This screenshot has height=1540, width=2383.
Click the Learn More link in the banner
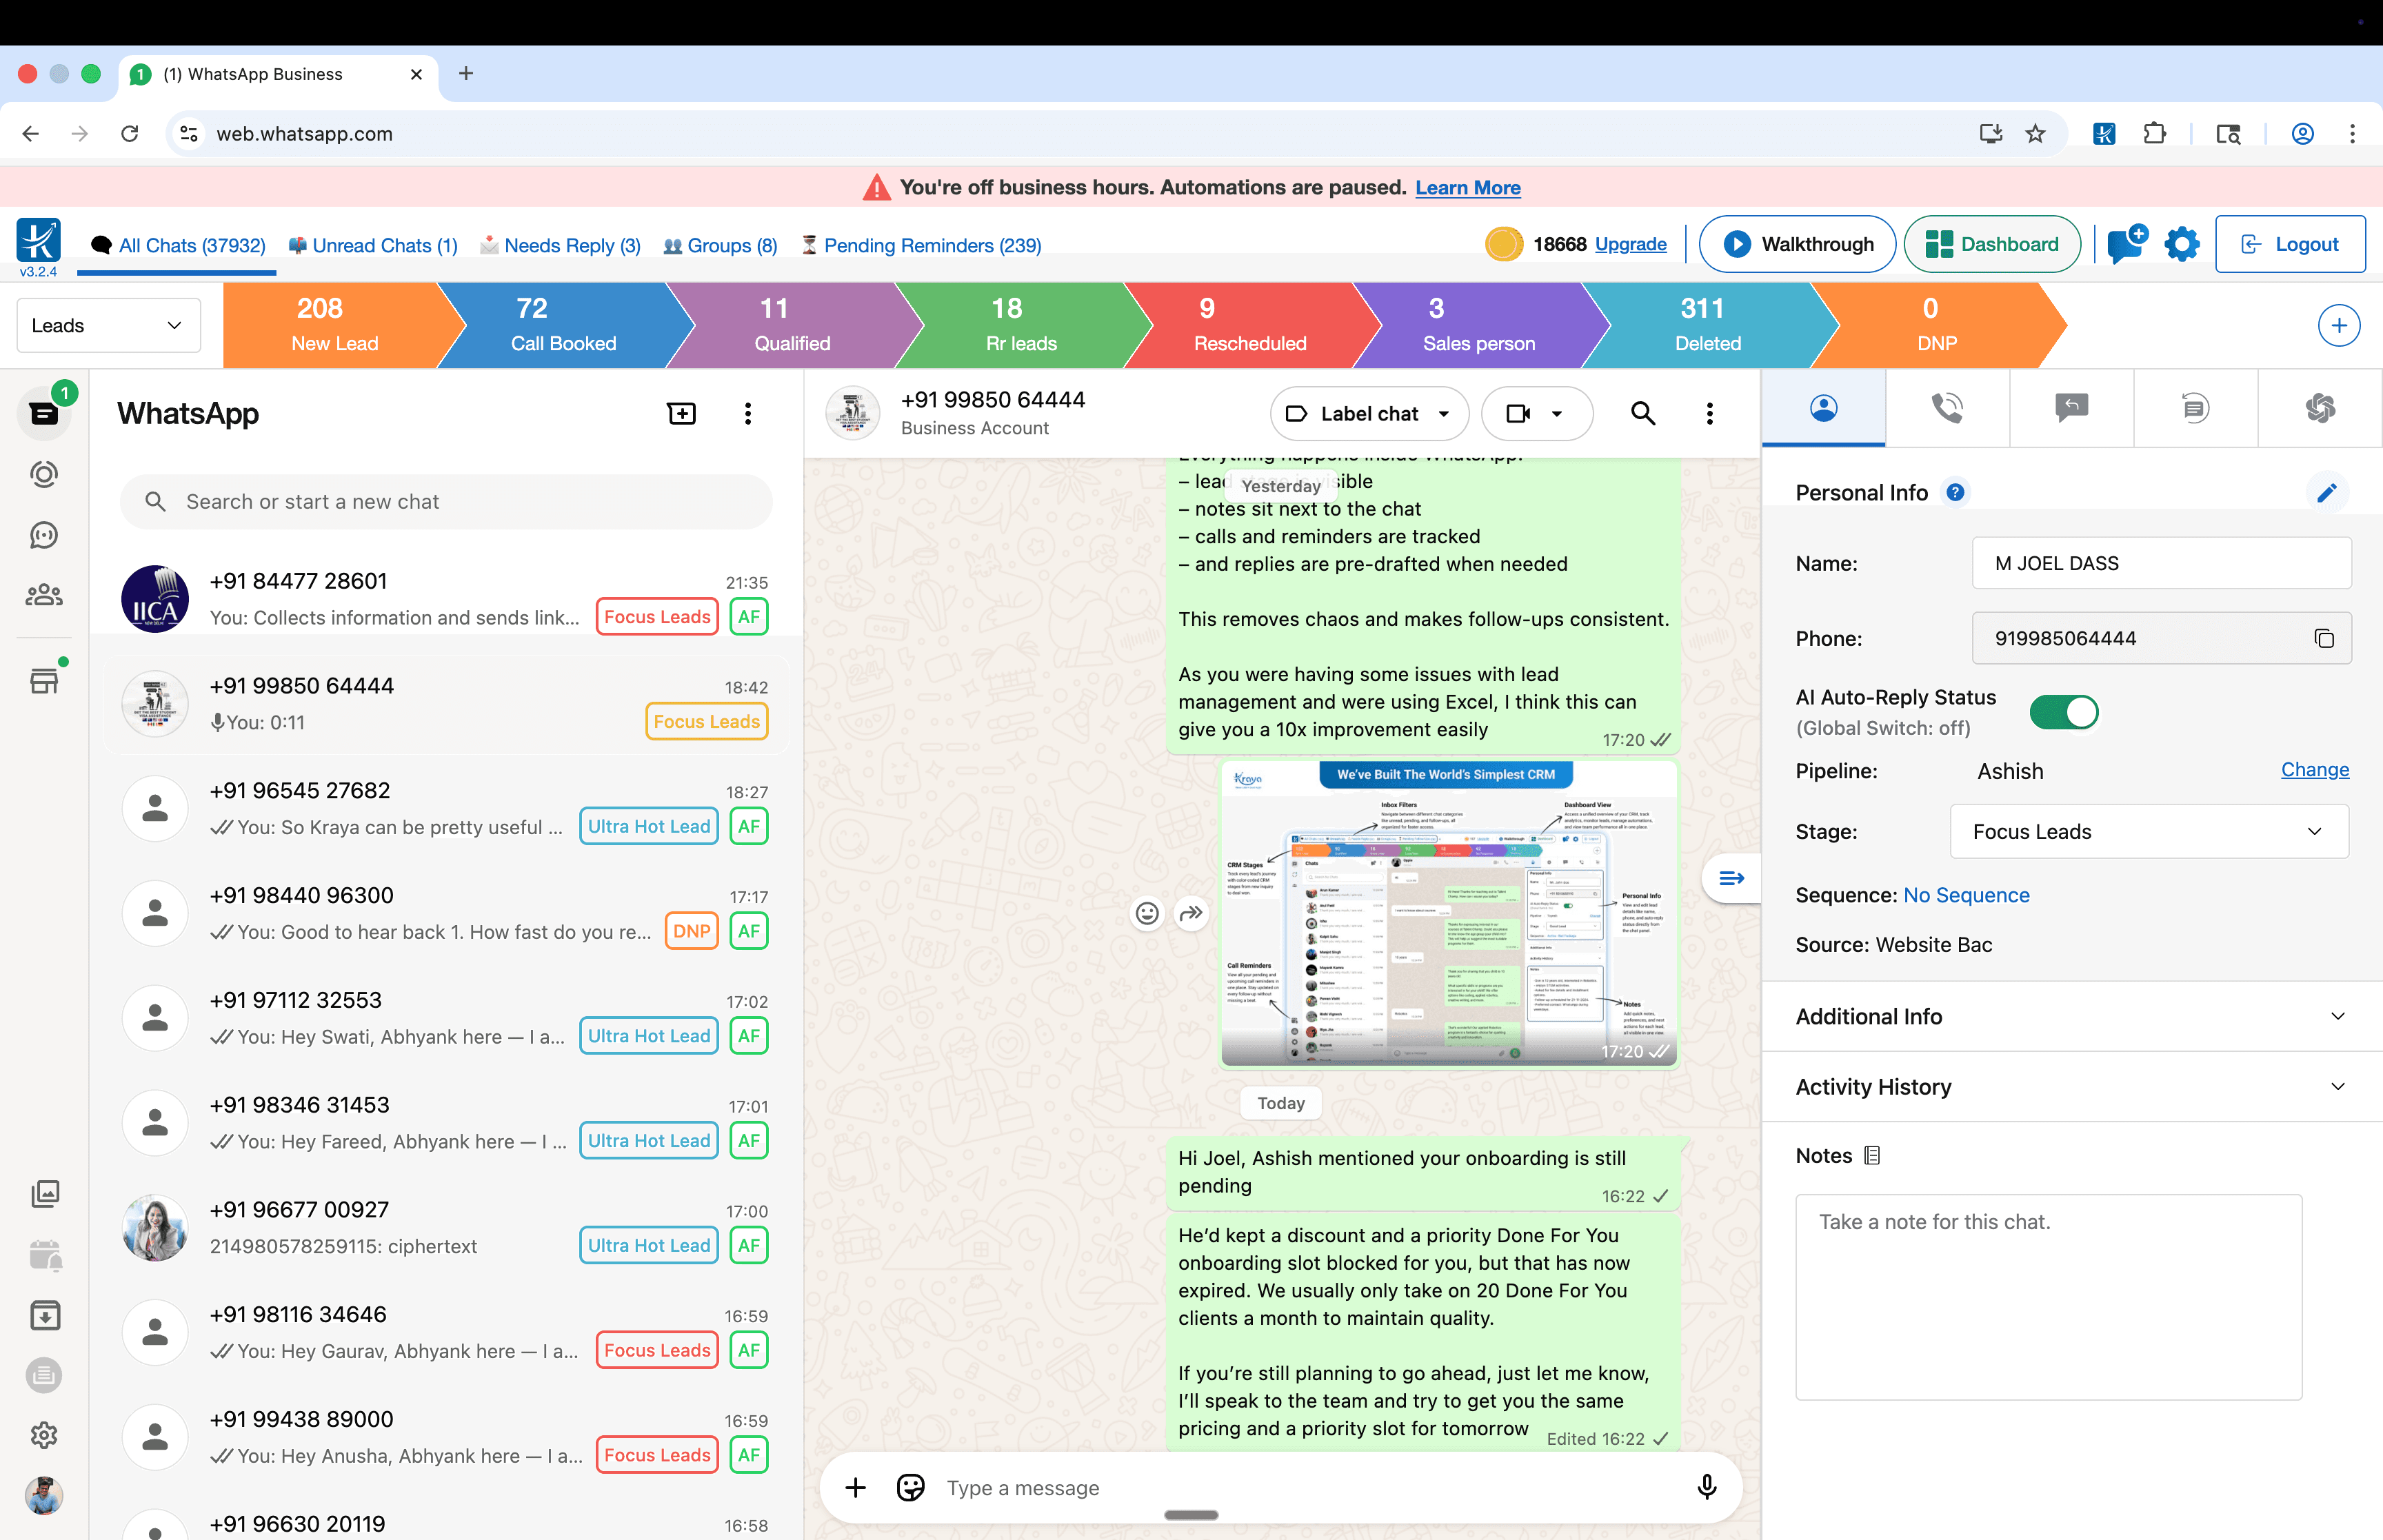1467,187
